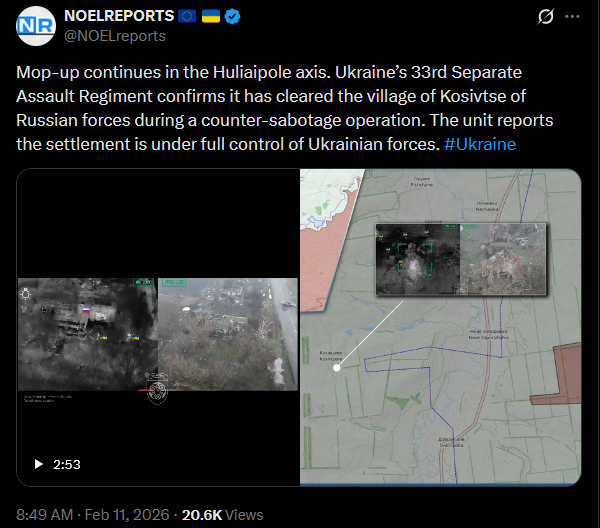Viewport: 600px width, 528px height.
Task: Open the @NOELreports handle link
Action: tap(115, 36)
